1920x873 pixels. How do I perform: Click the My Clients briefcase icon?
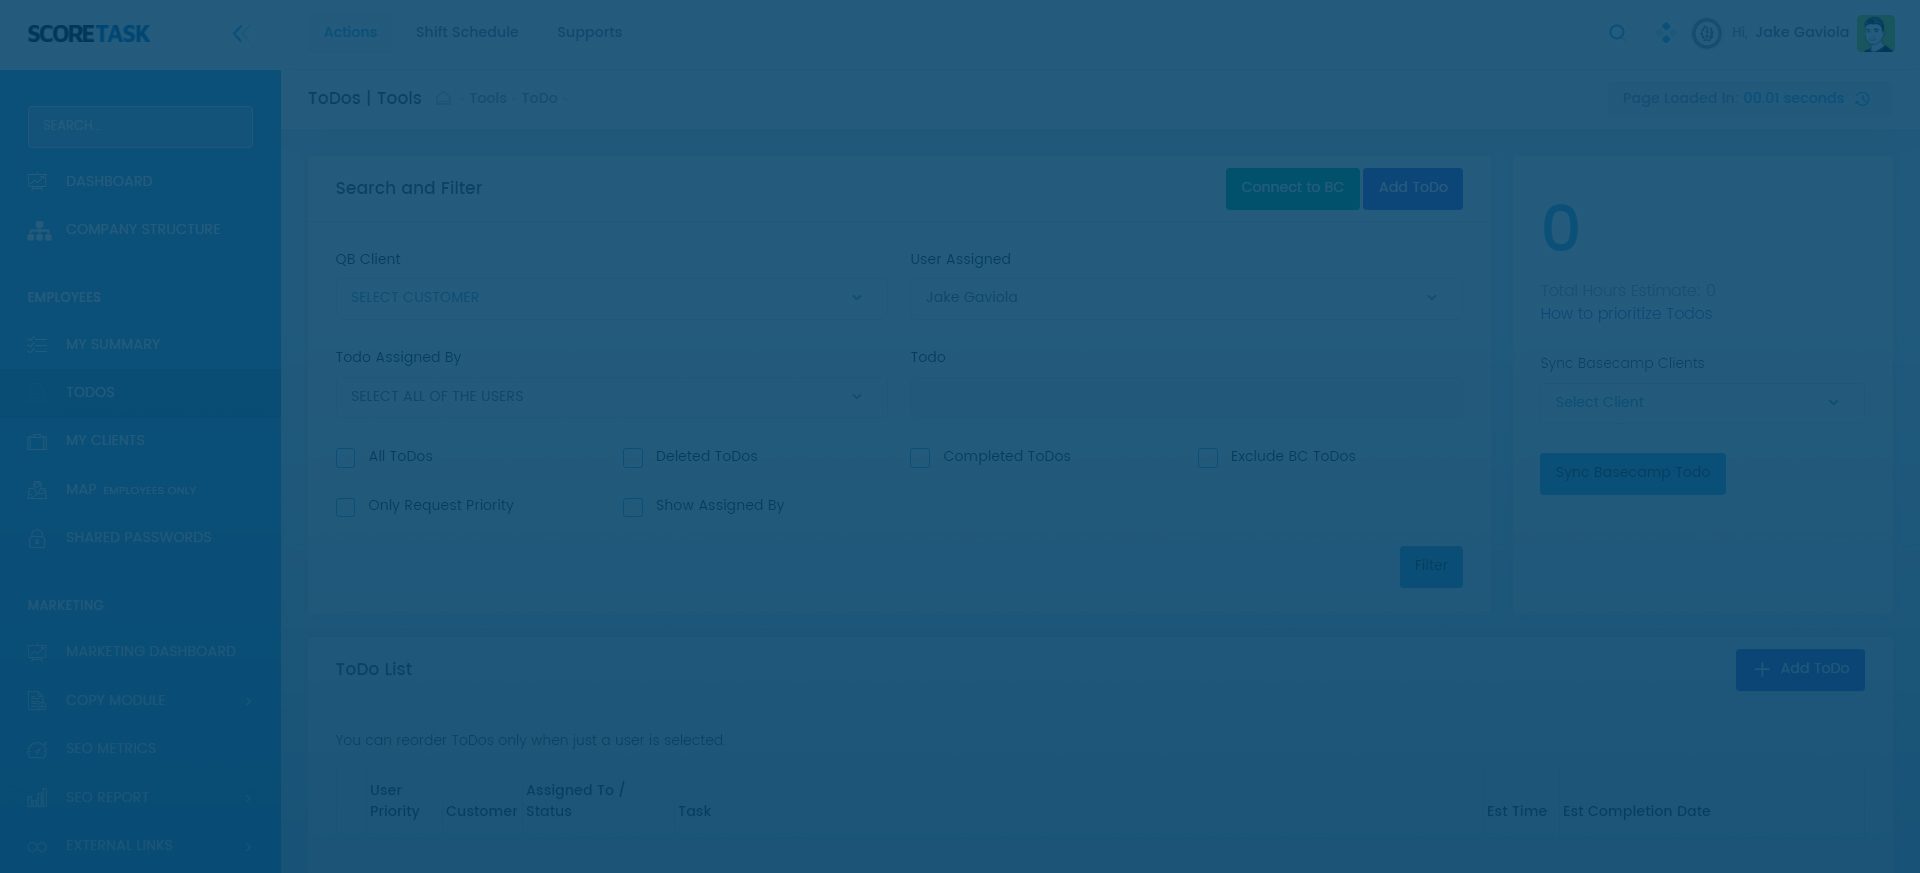(37, 441)
